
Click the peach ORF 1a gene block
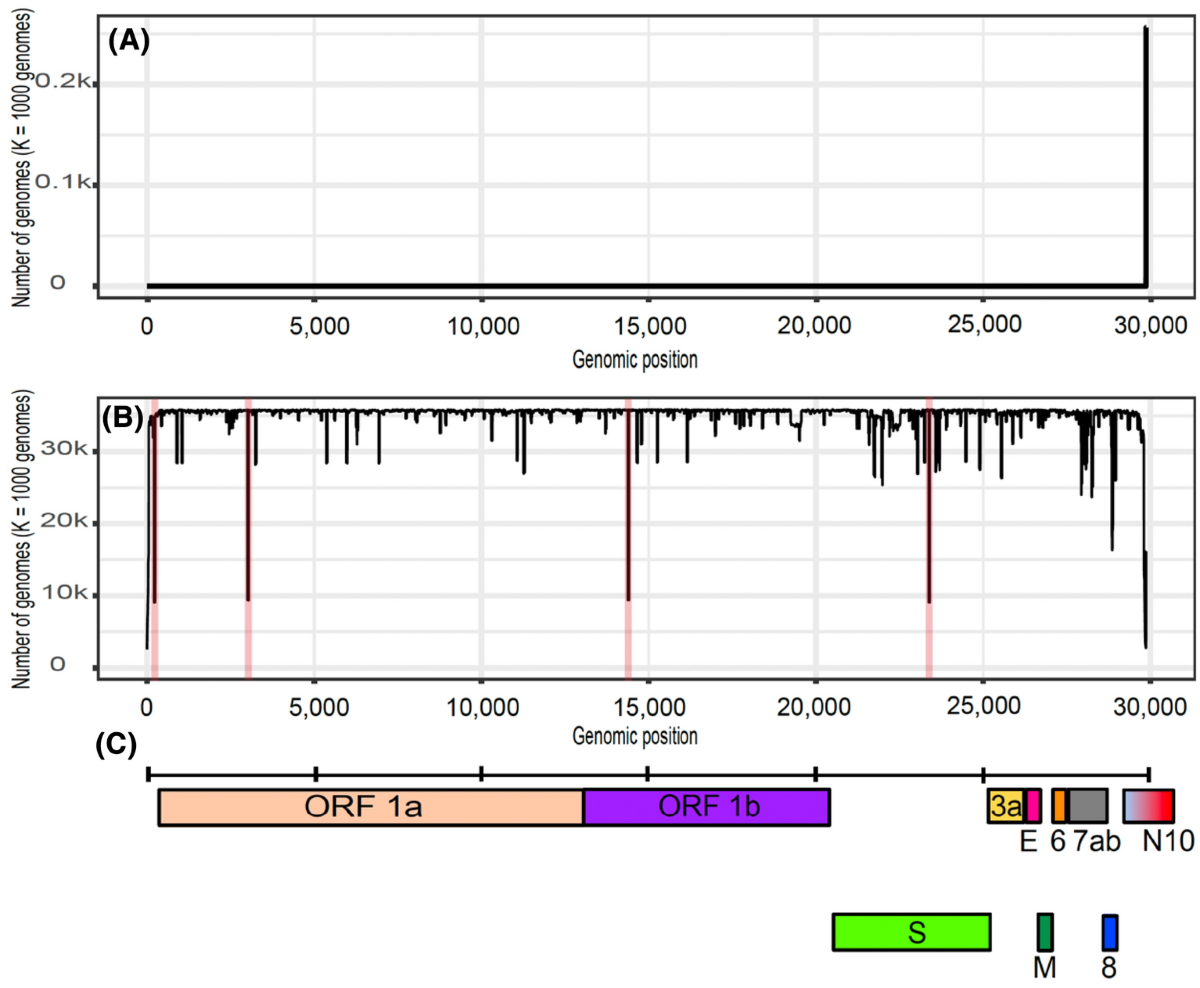coord(370,807)
